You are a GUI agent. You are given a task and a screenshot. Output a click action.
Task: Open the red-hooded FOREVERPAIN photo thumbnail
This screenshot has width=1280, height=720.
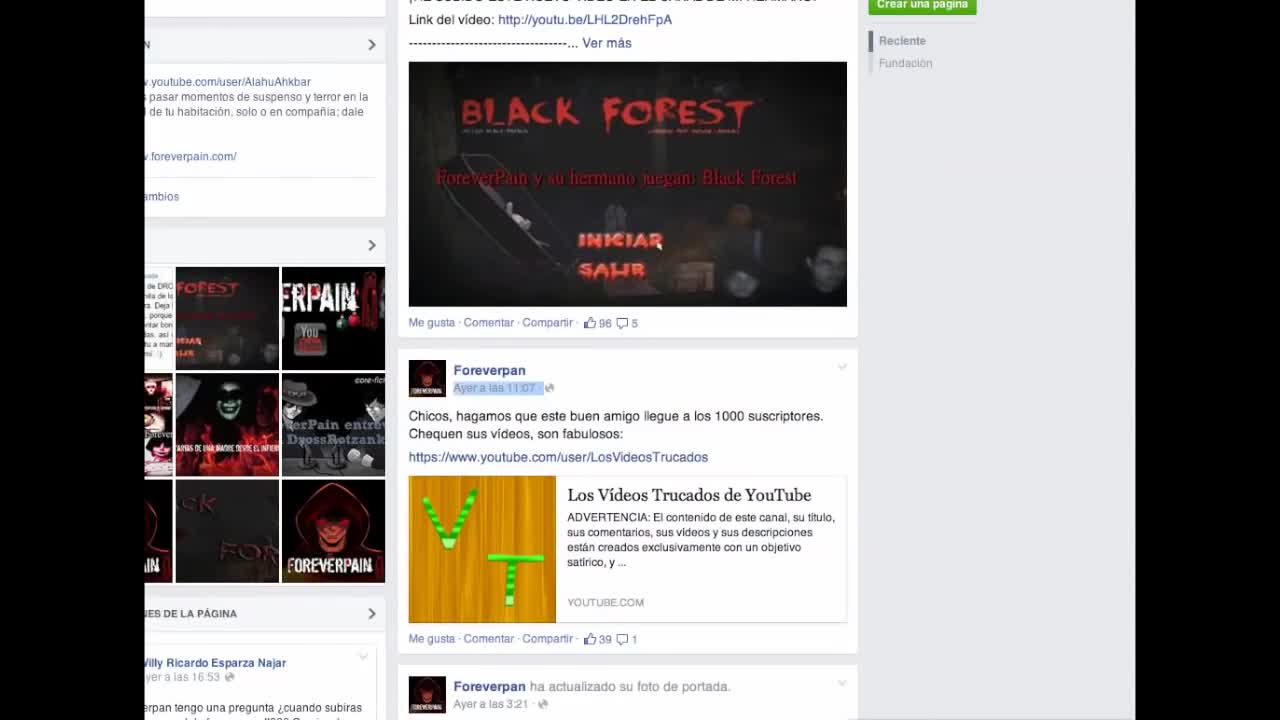pyautogui.click(x=333, y=531)
